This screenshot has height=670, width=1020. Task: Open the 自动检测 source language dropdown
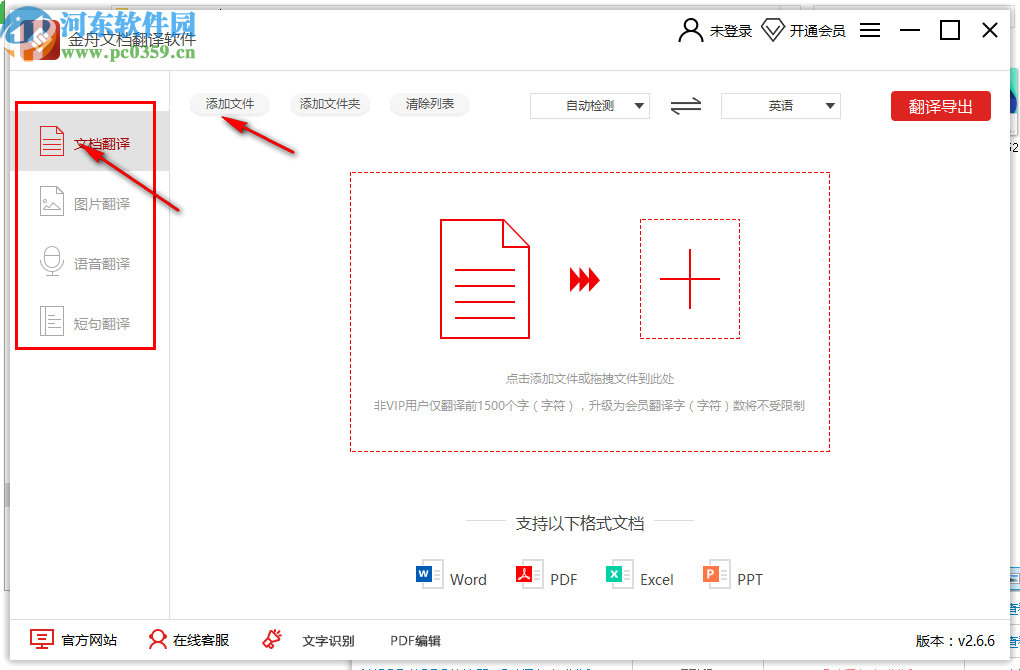(589, 105)
